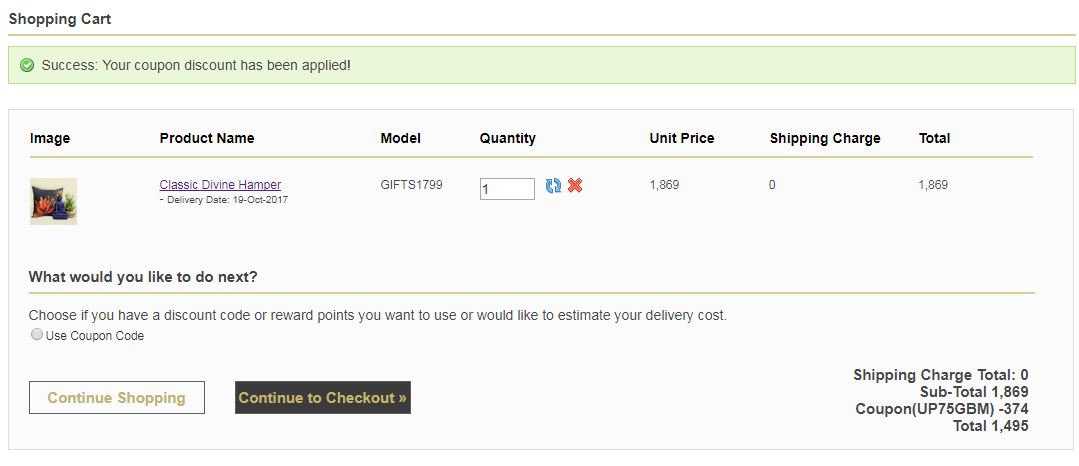
Task: Click the Coupon(UP75GBM) discount line
Action: click(941, 409)
